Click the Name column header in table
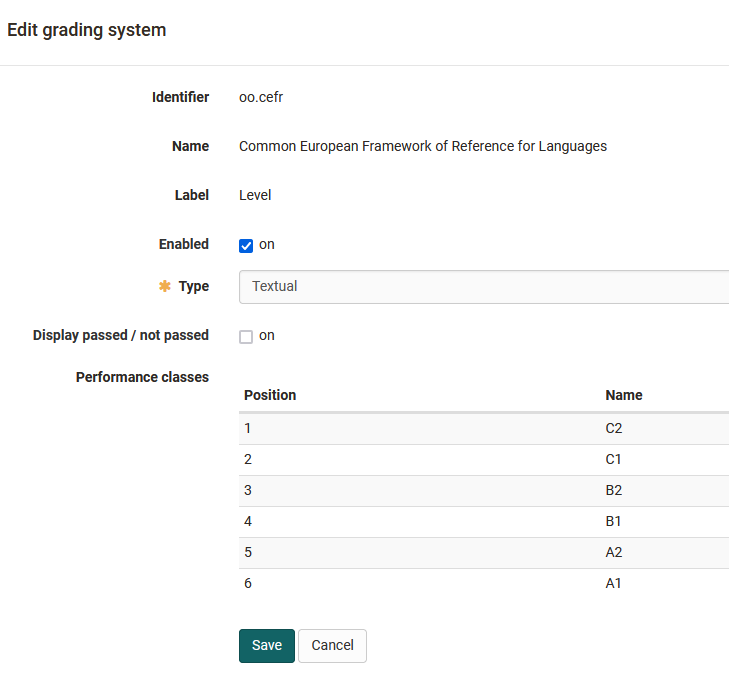729x677 pixels. tap(624, 395)
